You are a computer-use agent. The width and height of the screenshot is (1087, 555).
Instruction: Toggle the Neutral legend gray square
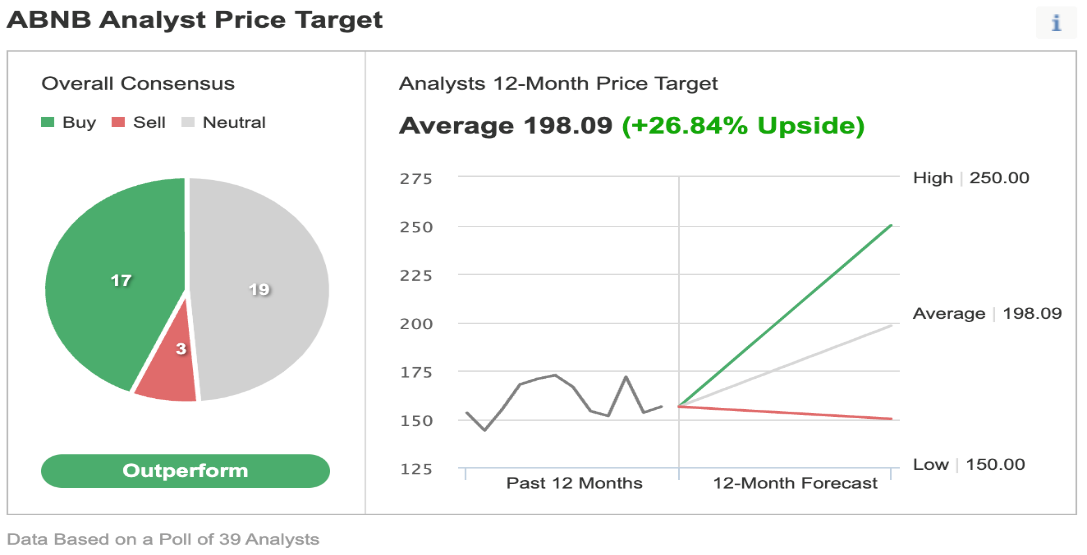pos(188,123)
